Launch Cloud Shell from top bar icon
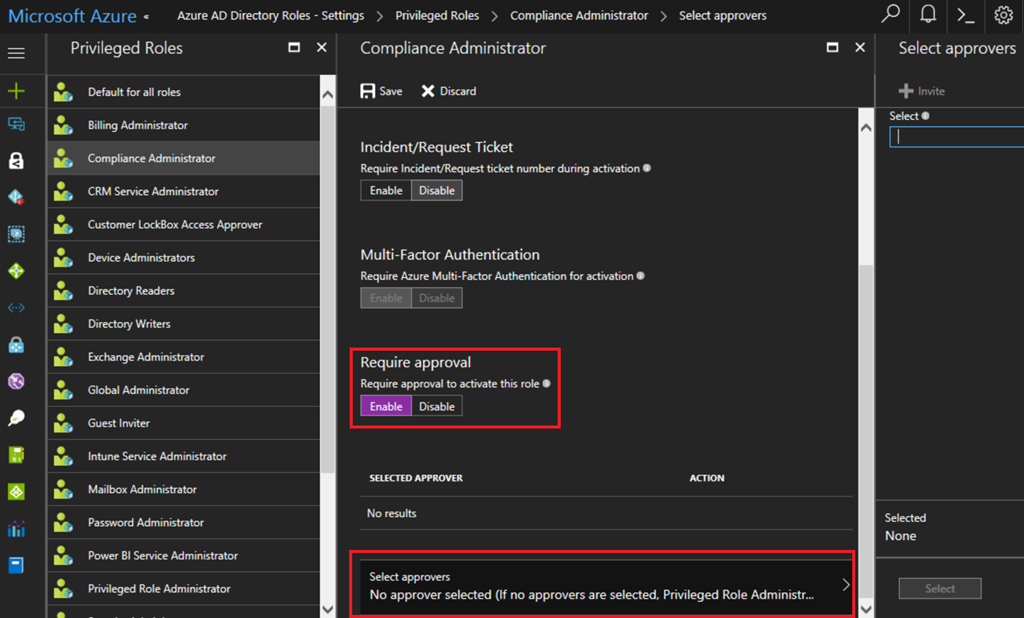 tap(965, 15)
